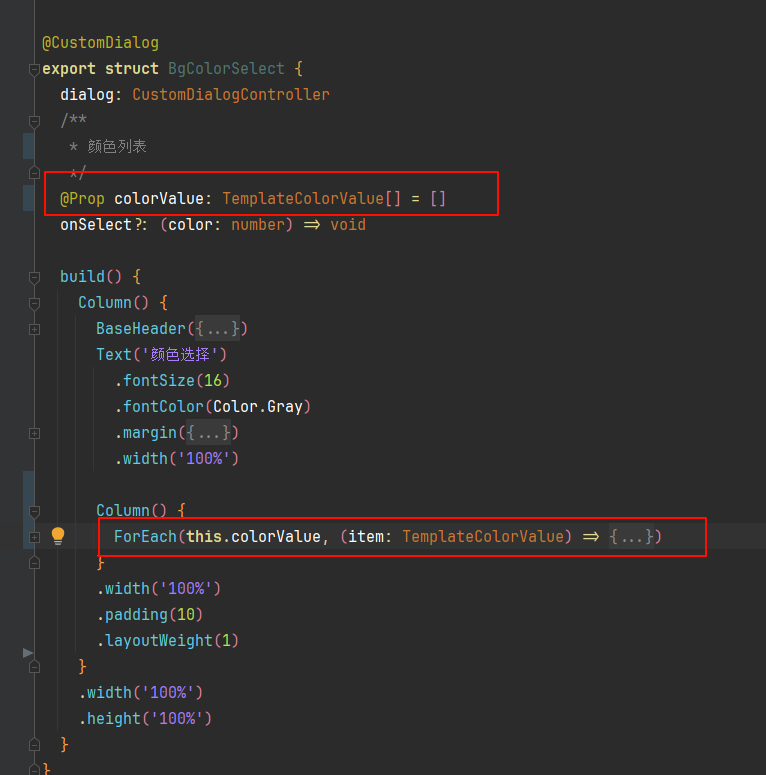Expand the {...} placeholder after ForEach arrow
Viewport: 766px width, 775px height.
632,537
